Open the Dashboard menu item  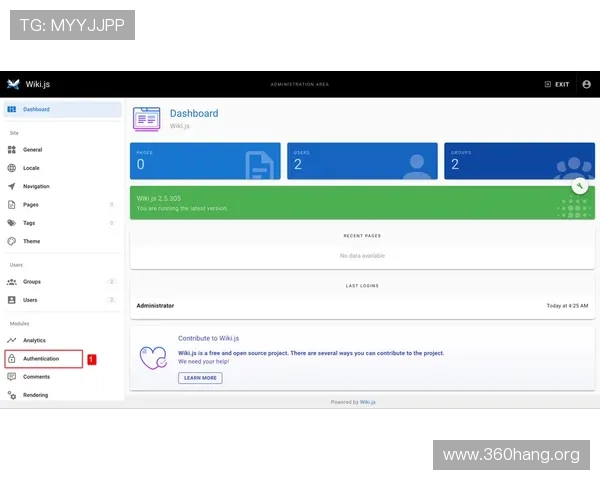tap(36, 109)
